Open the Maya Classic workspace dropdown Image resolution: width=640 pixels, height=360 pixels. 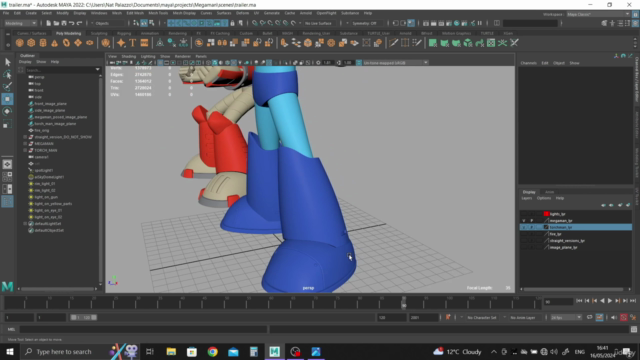coord(598,14)
